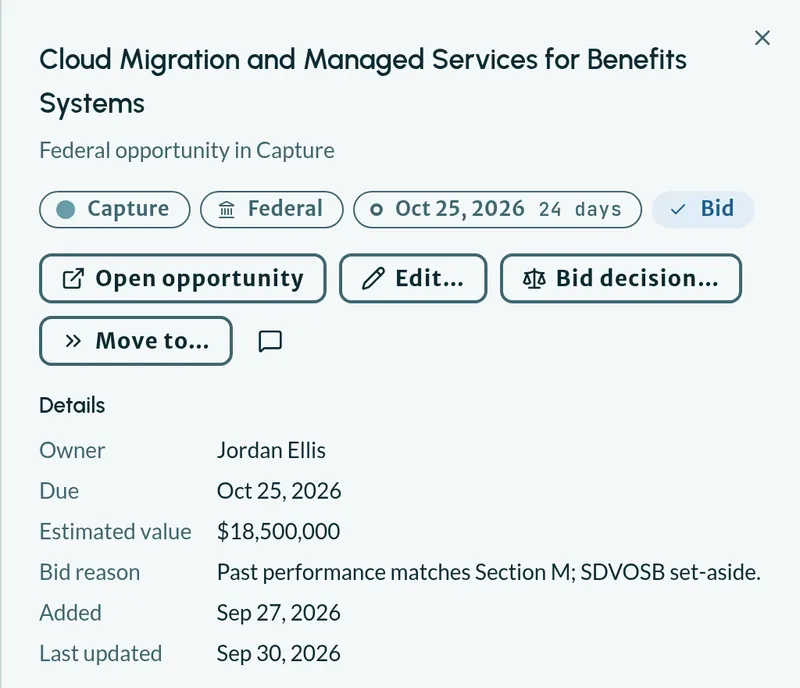This screenshot has height=688, width=800.
Task: Open the Move to... stage menu
Action: point(136,341)
